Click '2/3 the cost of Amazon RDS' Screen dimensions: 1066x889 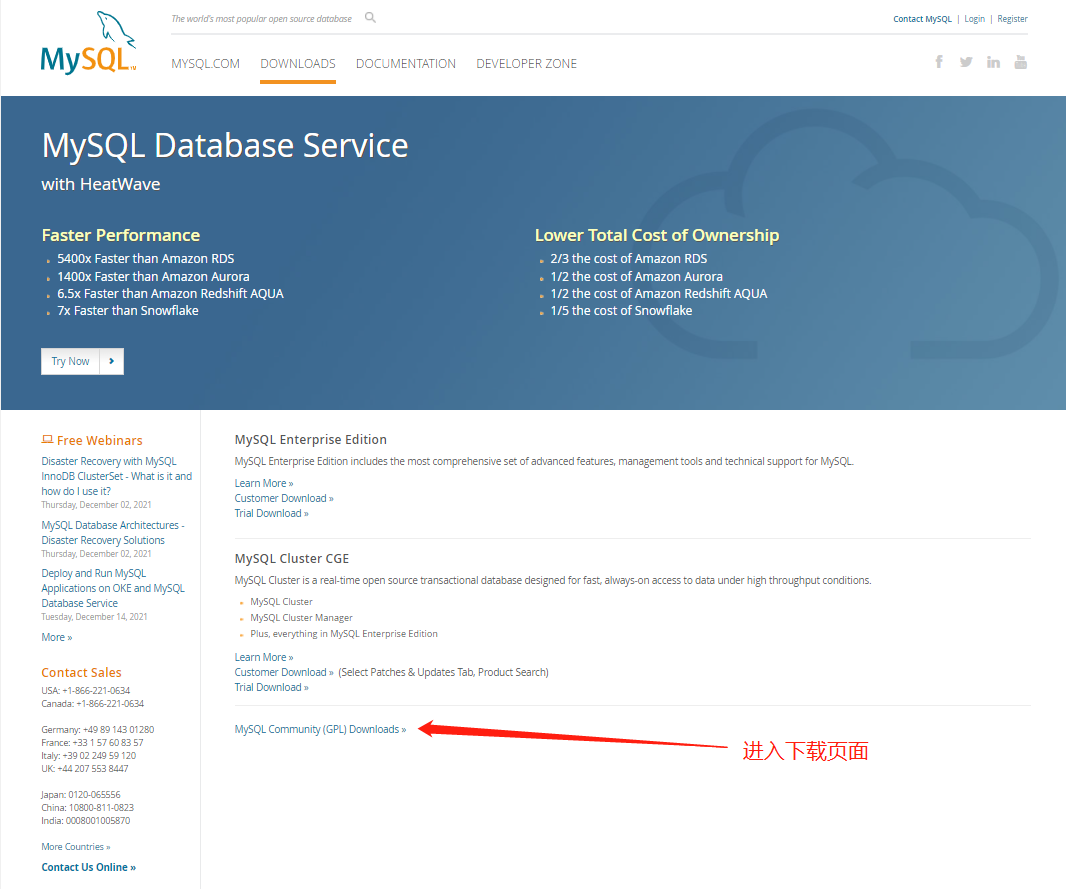(629, 259)
